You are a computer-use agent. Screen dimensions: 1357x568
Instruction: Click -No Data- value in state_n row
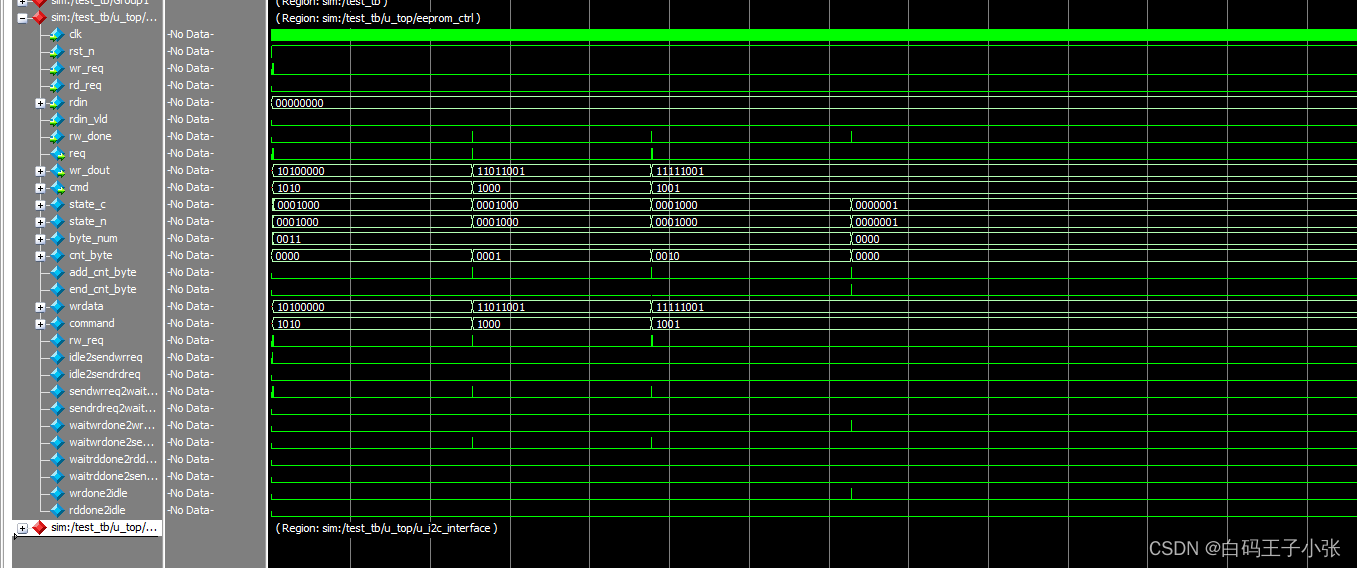point(190,221)
